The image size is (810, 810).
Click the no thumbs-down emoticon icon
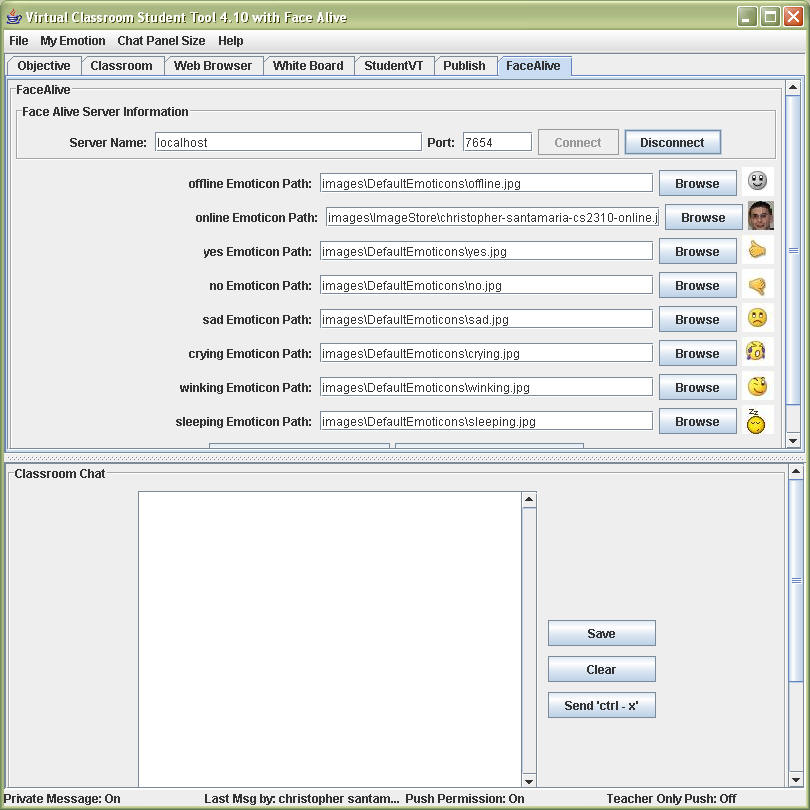757,286
